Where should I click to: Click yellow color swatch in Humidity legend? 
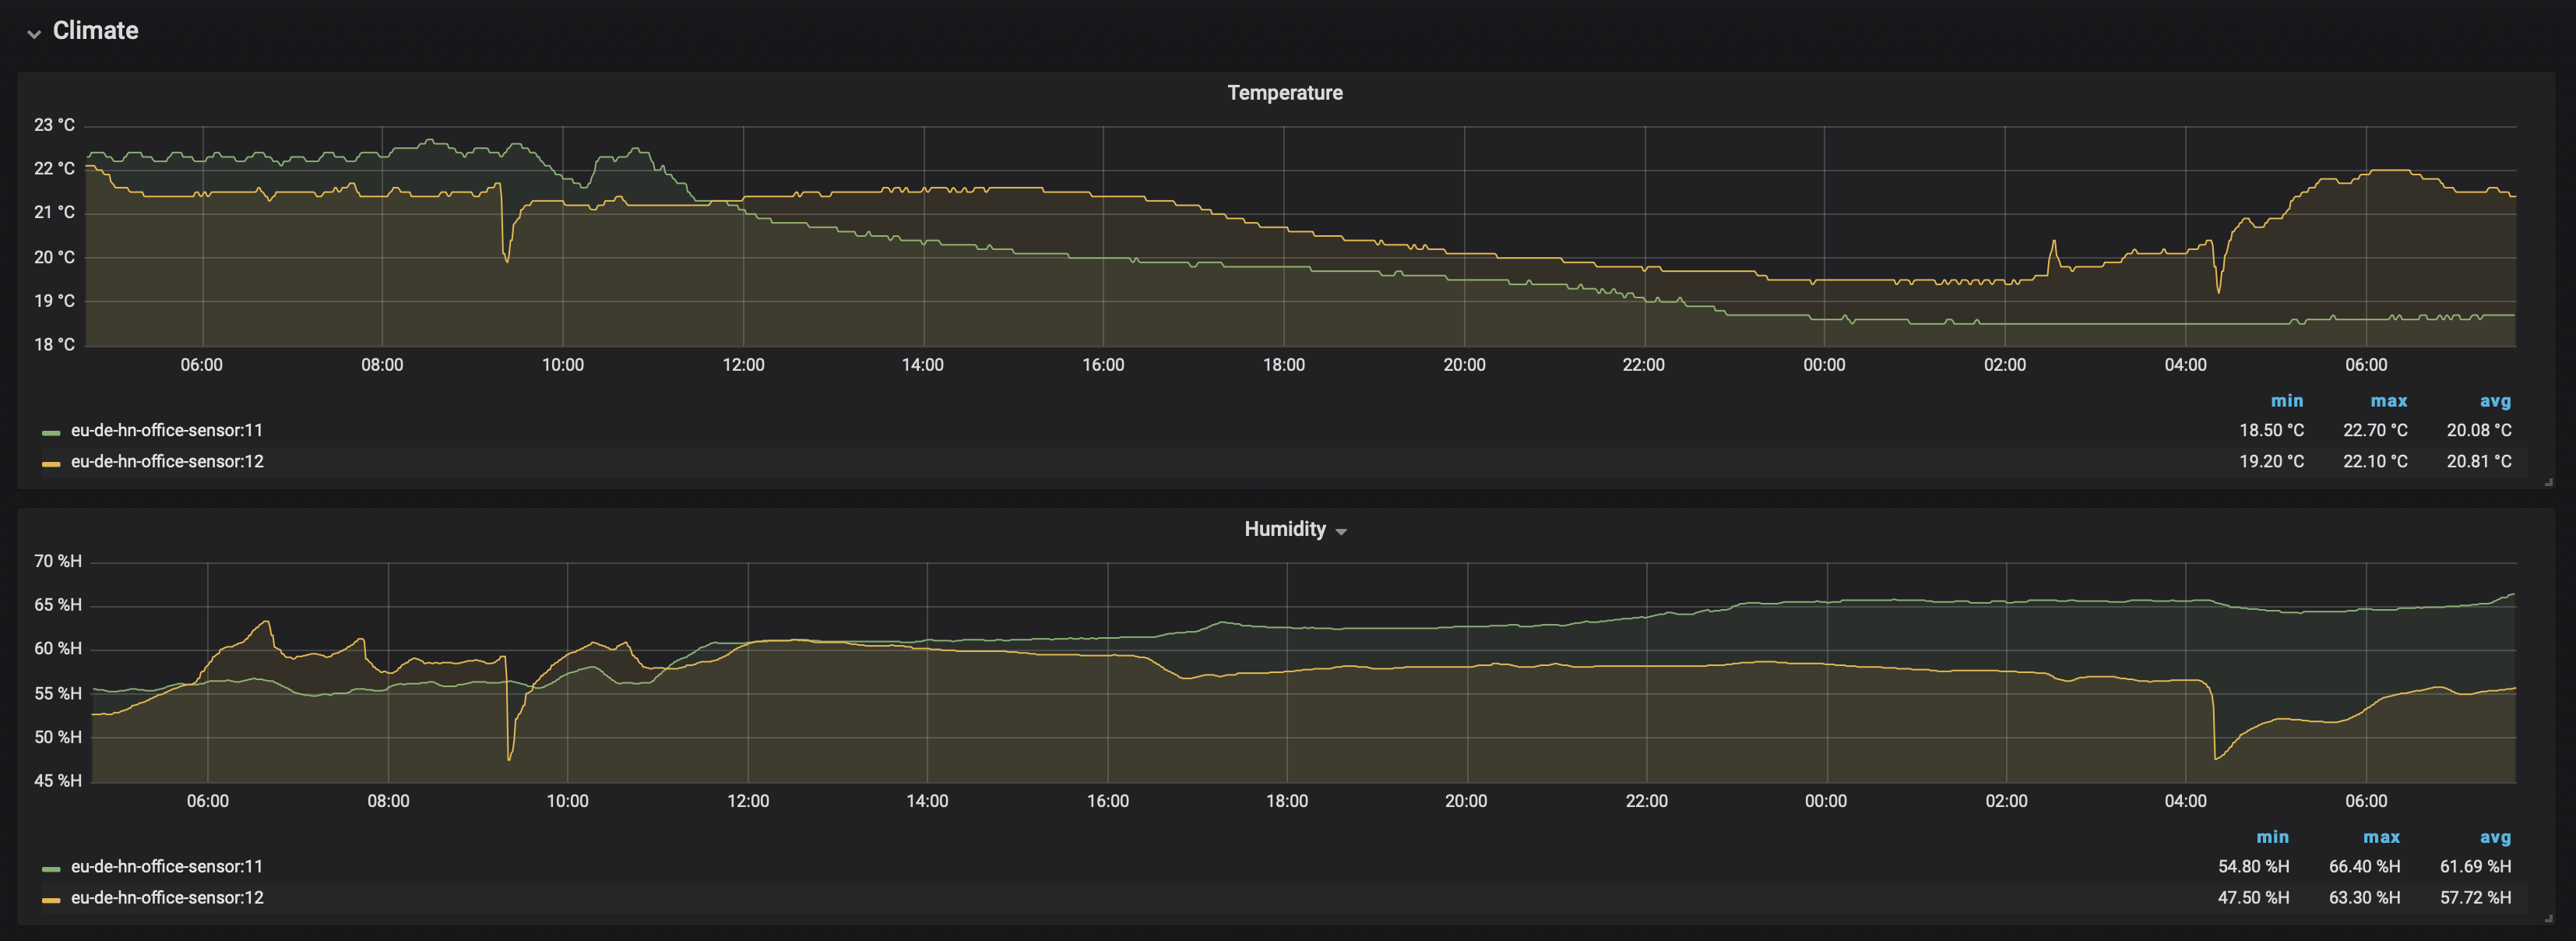pyautogui.click(x=51, y=900)
